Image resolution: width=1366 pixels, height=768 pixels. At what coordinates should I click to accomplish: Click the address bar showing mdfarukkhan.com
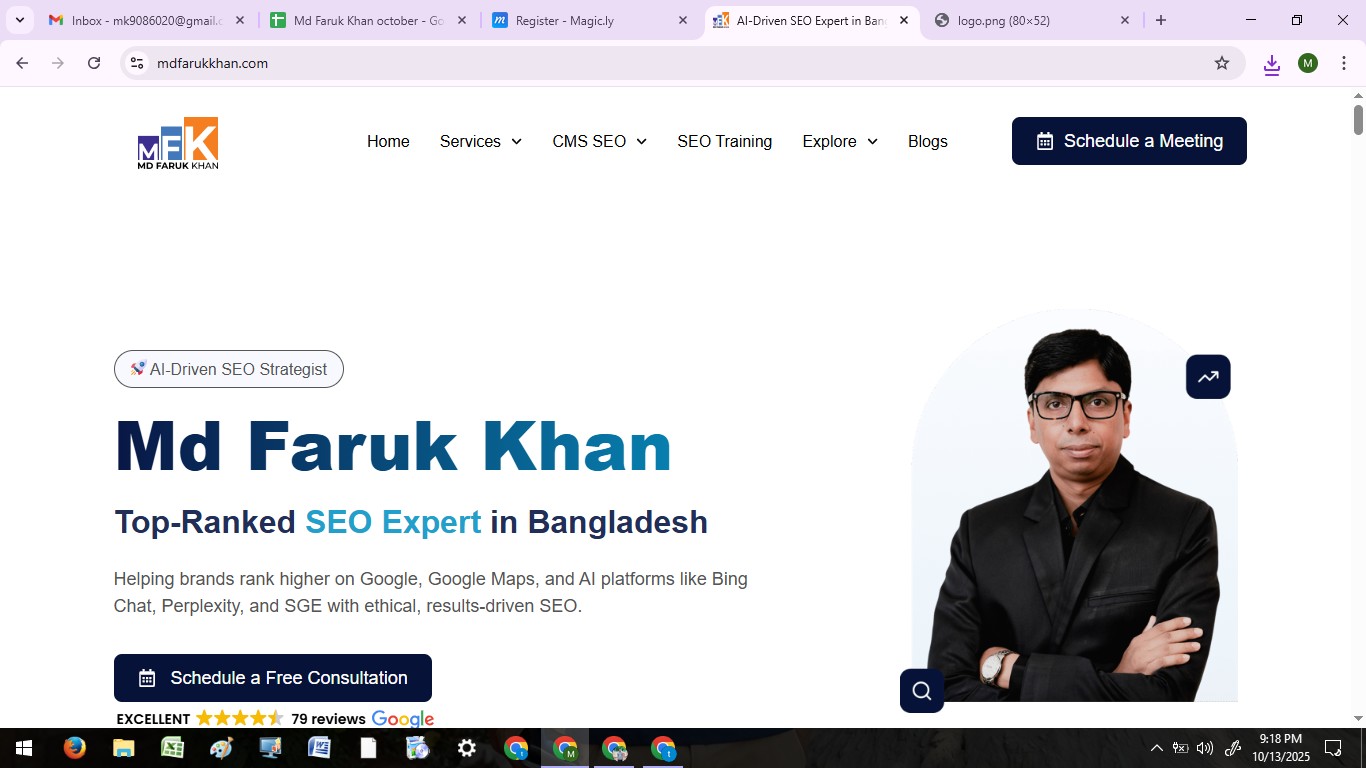pyautogui.click(x=600, y=63)
